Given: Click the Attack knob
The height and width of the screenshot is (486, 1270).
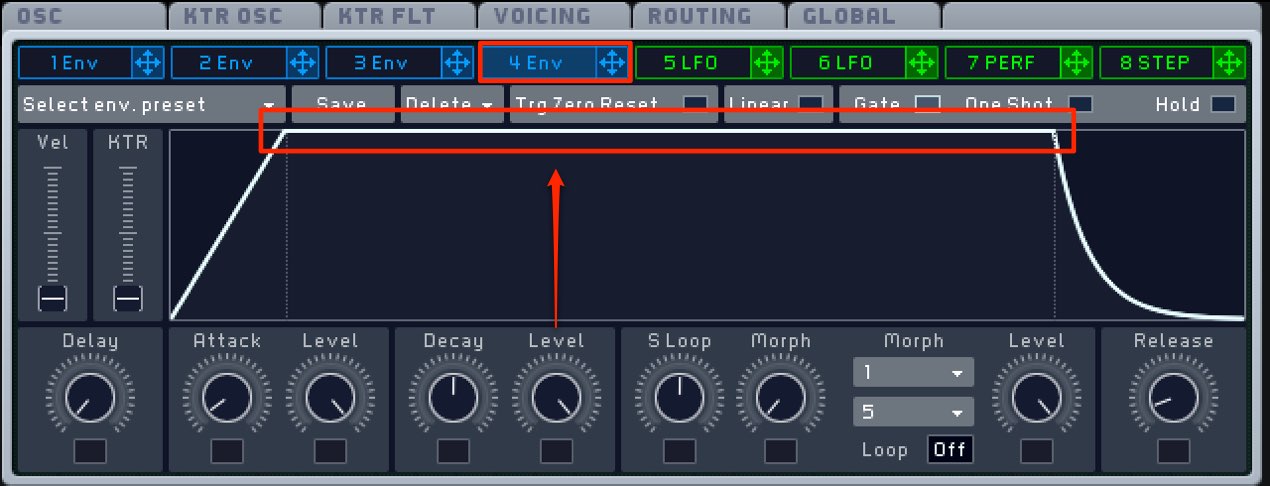Looking at the screenshot, I should coord(226,400).
